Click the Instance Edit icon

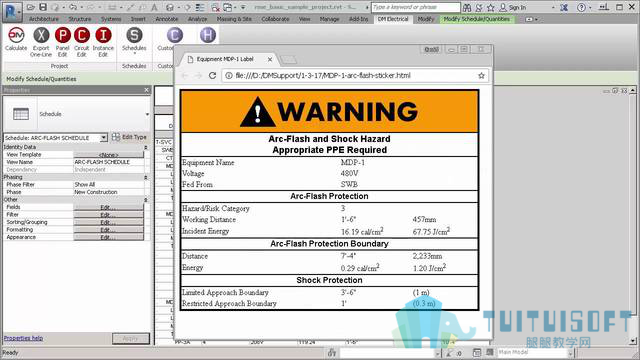[x=103, y=35]
